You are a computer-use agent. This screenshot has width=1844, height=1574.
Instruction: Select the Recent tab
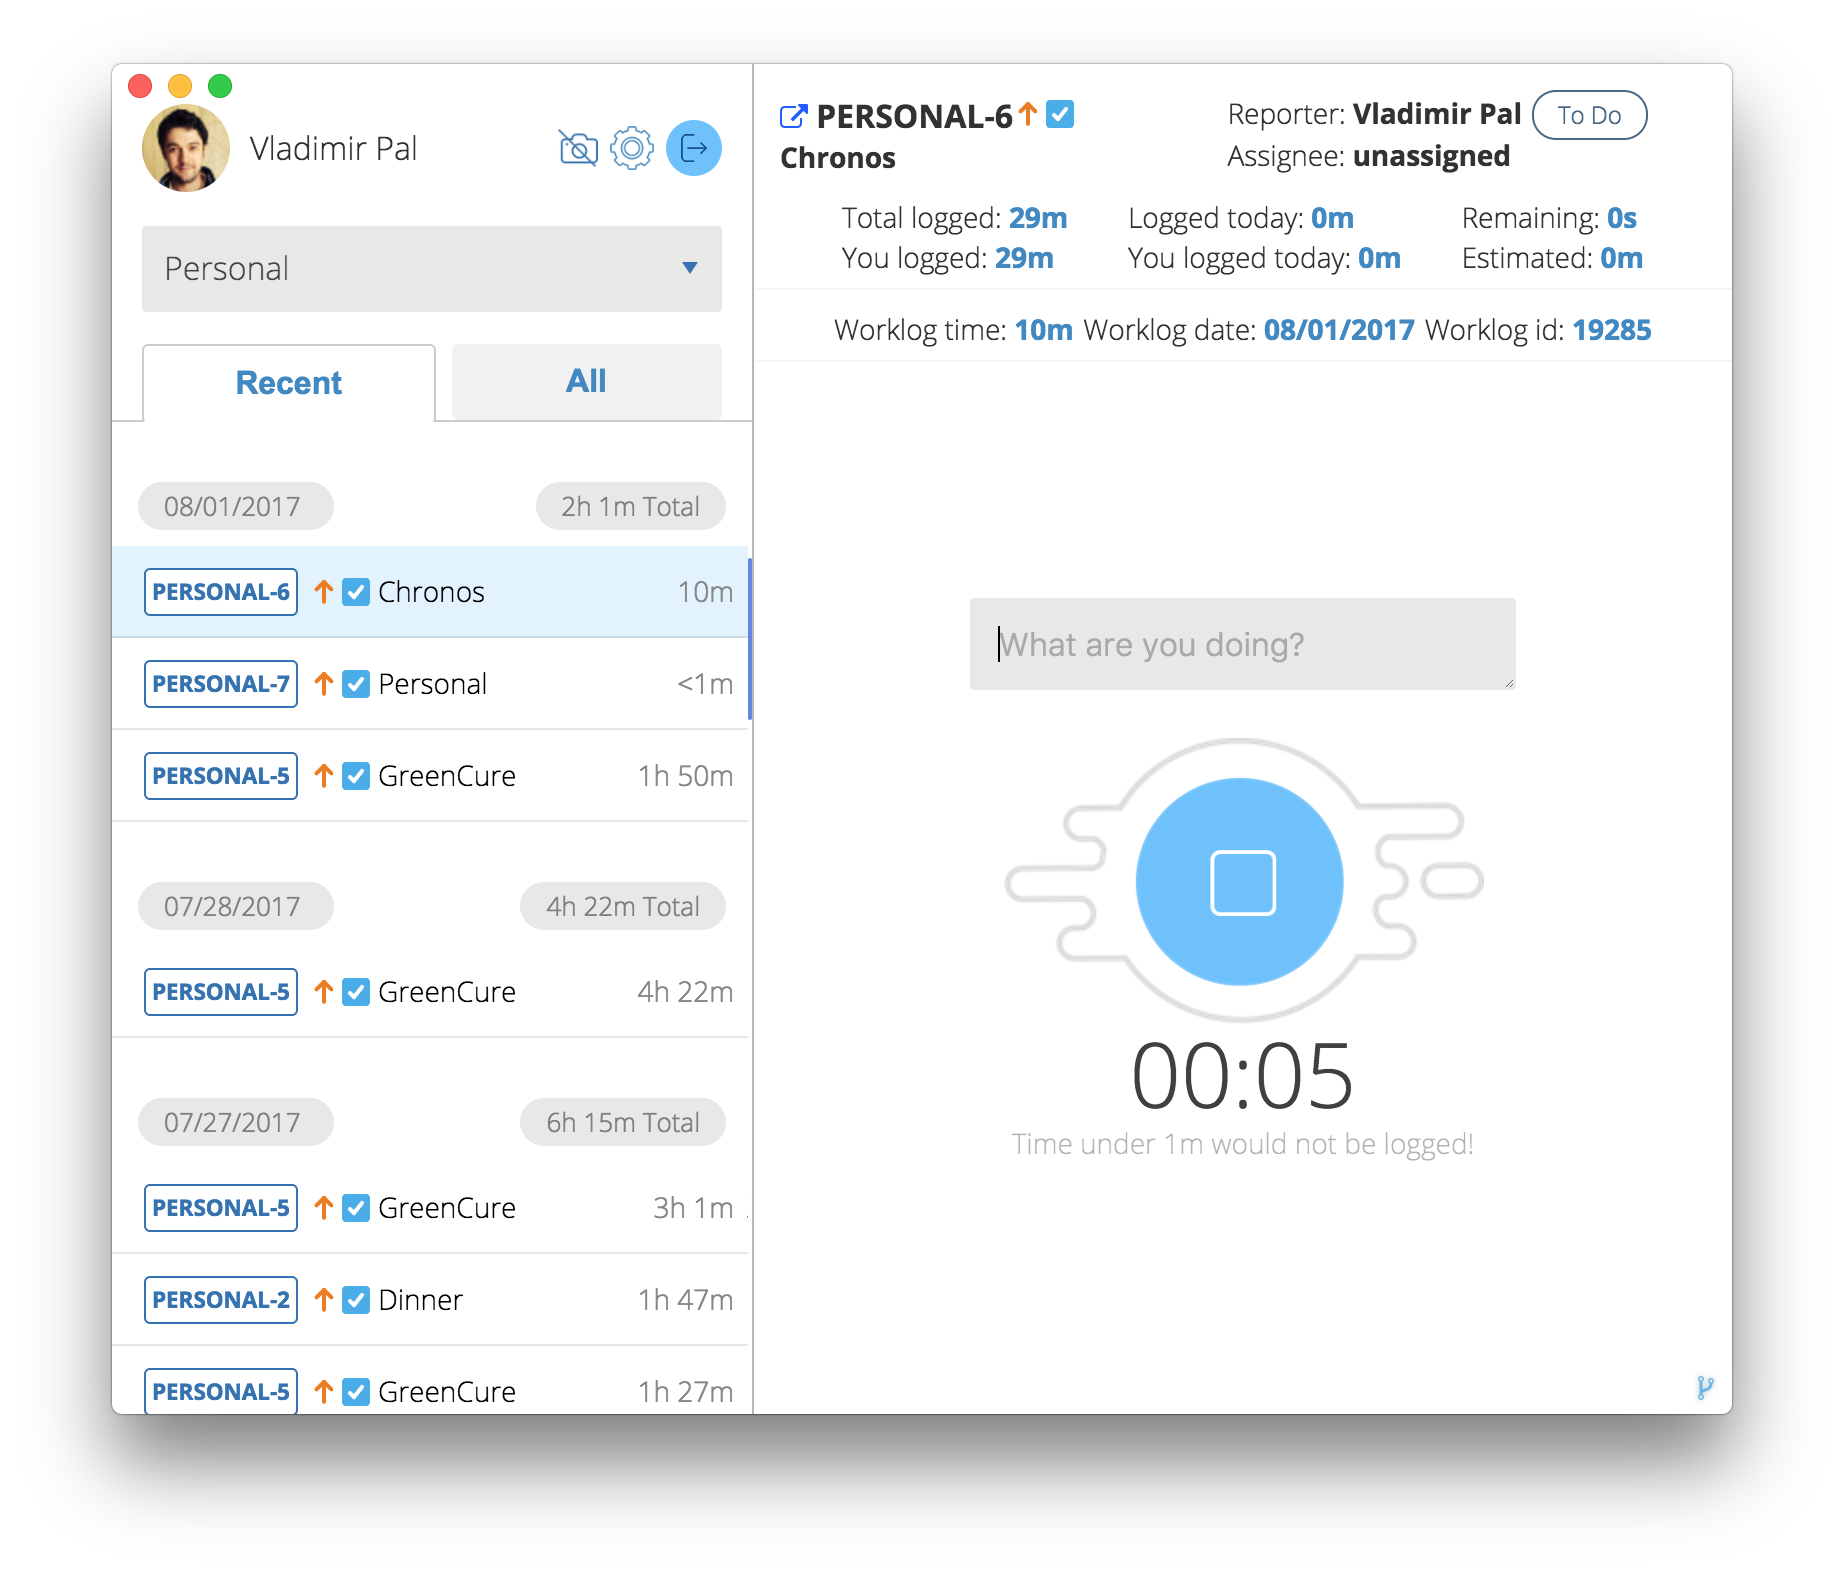tap(288, 382)
